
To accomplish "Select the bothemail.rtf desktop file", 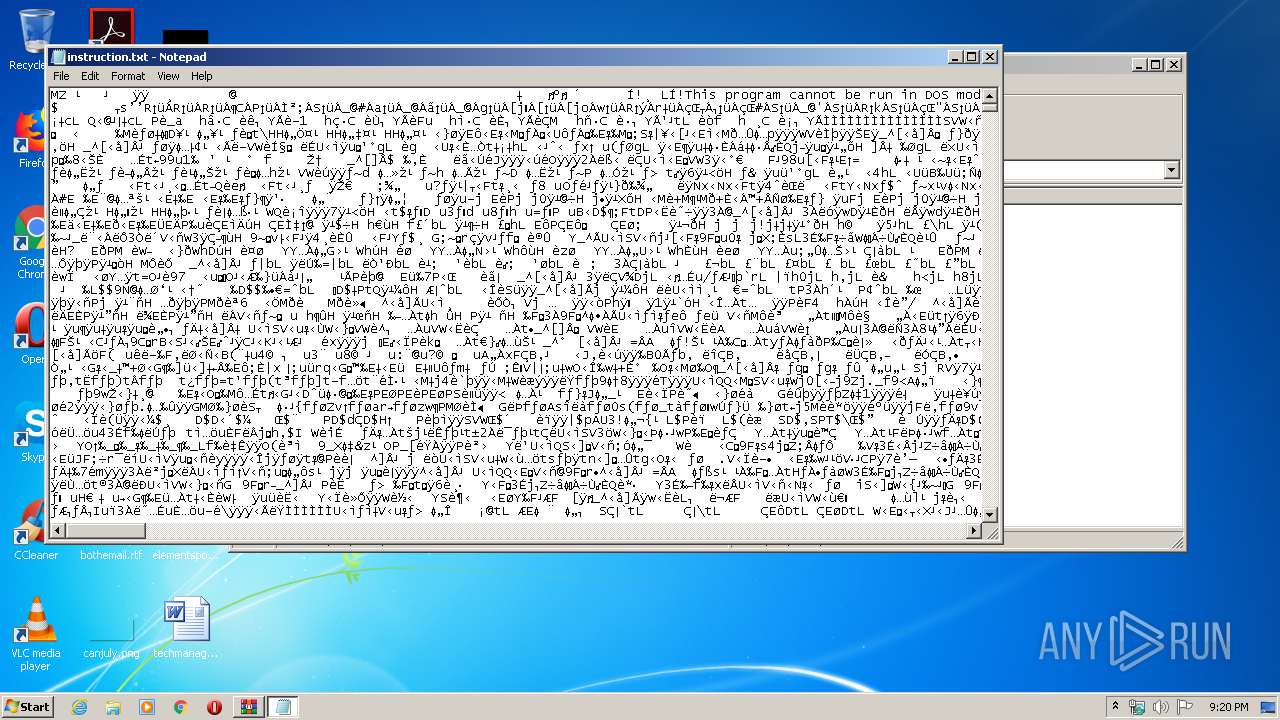I will 111,554.
